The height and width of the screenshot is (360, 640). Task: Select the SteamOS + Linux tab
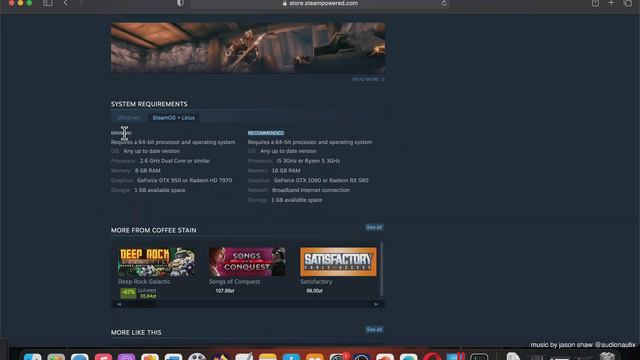[x=173, y=118]
